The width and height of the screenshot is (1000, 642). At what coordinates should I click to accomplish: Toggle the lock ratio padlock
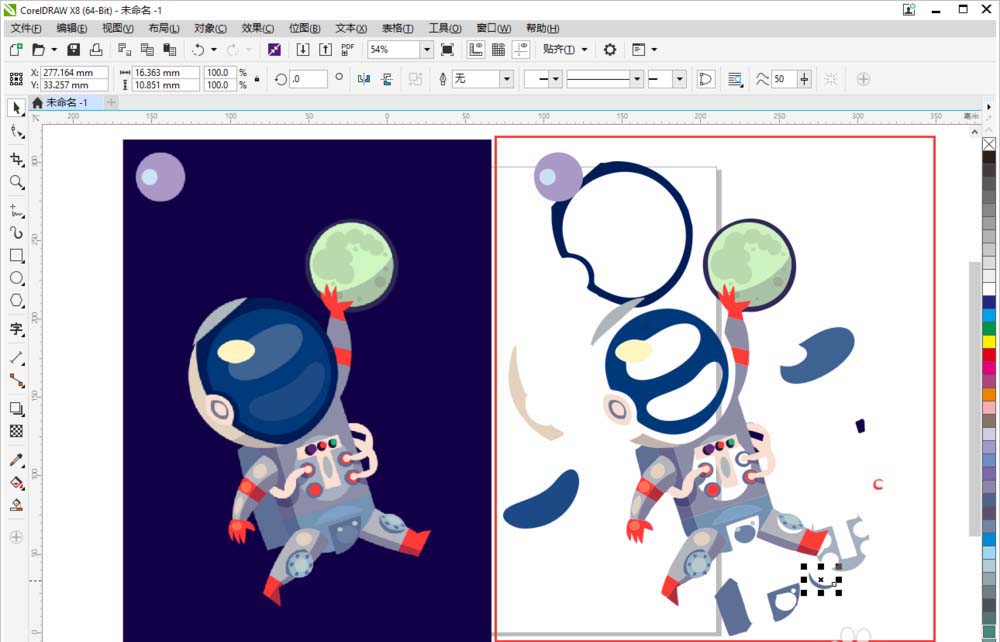(x=257, y=79)
